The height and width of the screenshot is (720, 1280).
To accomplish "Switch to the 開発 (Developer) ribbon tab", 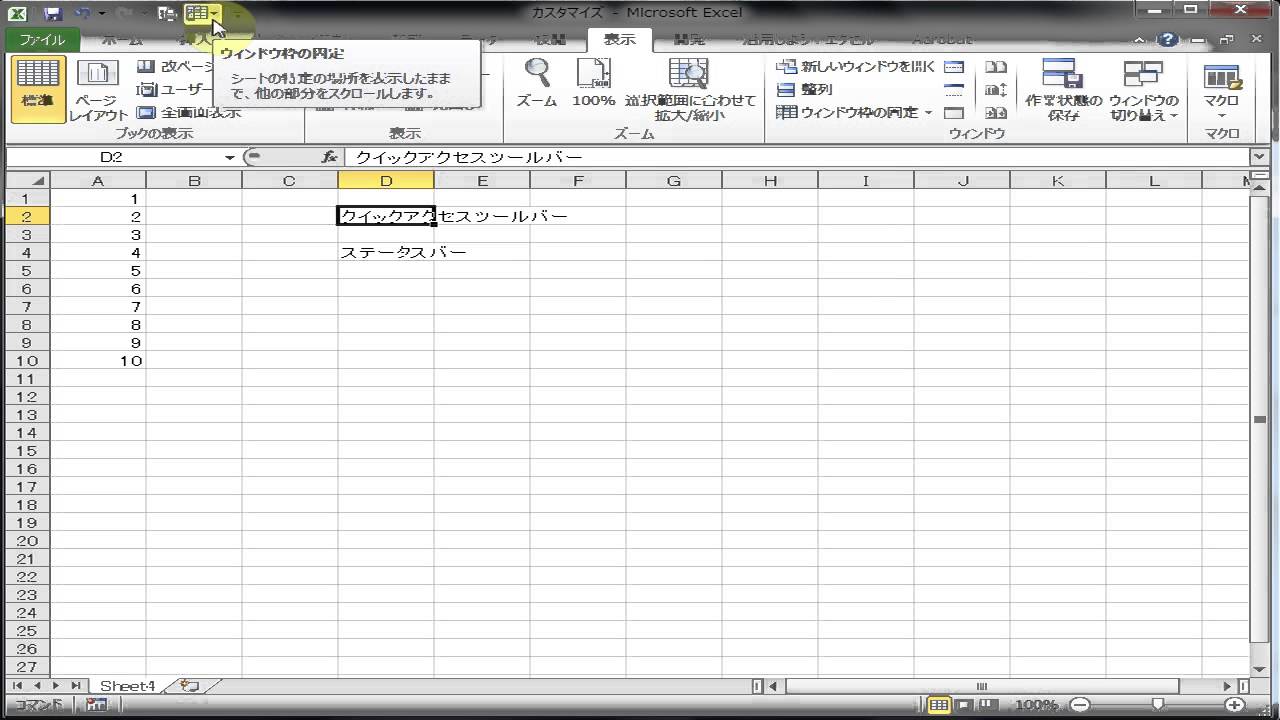I will click(x=689, y=40).
